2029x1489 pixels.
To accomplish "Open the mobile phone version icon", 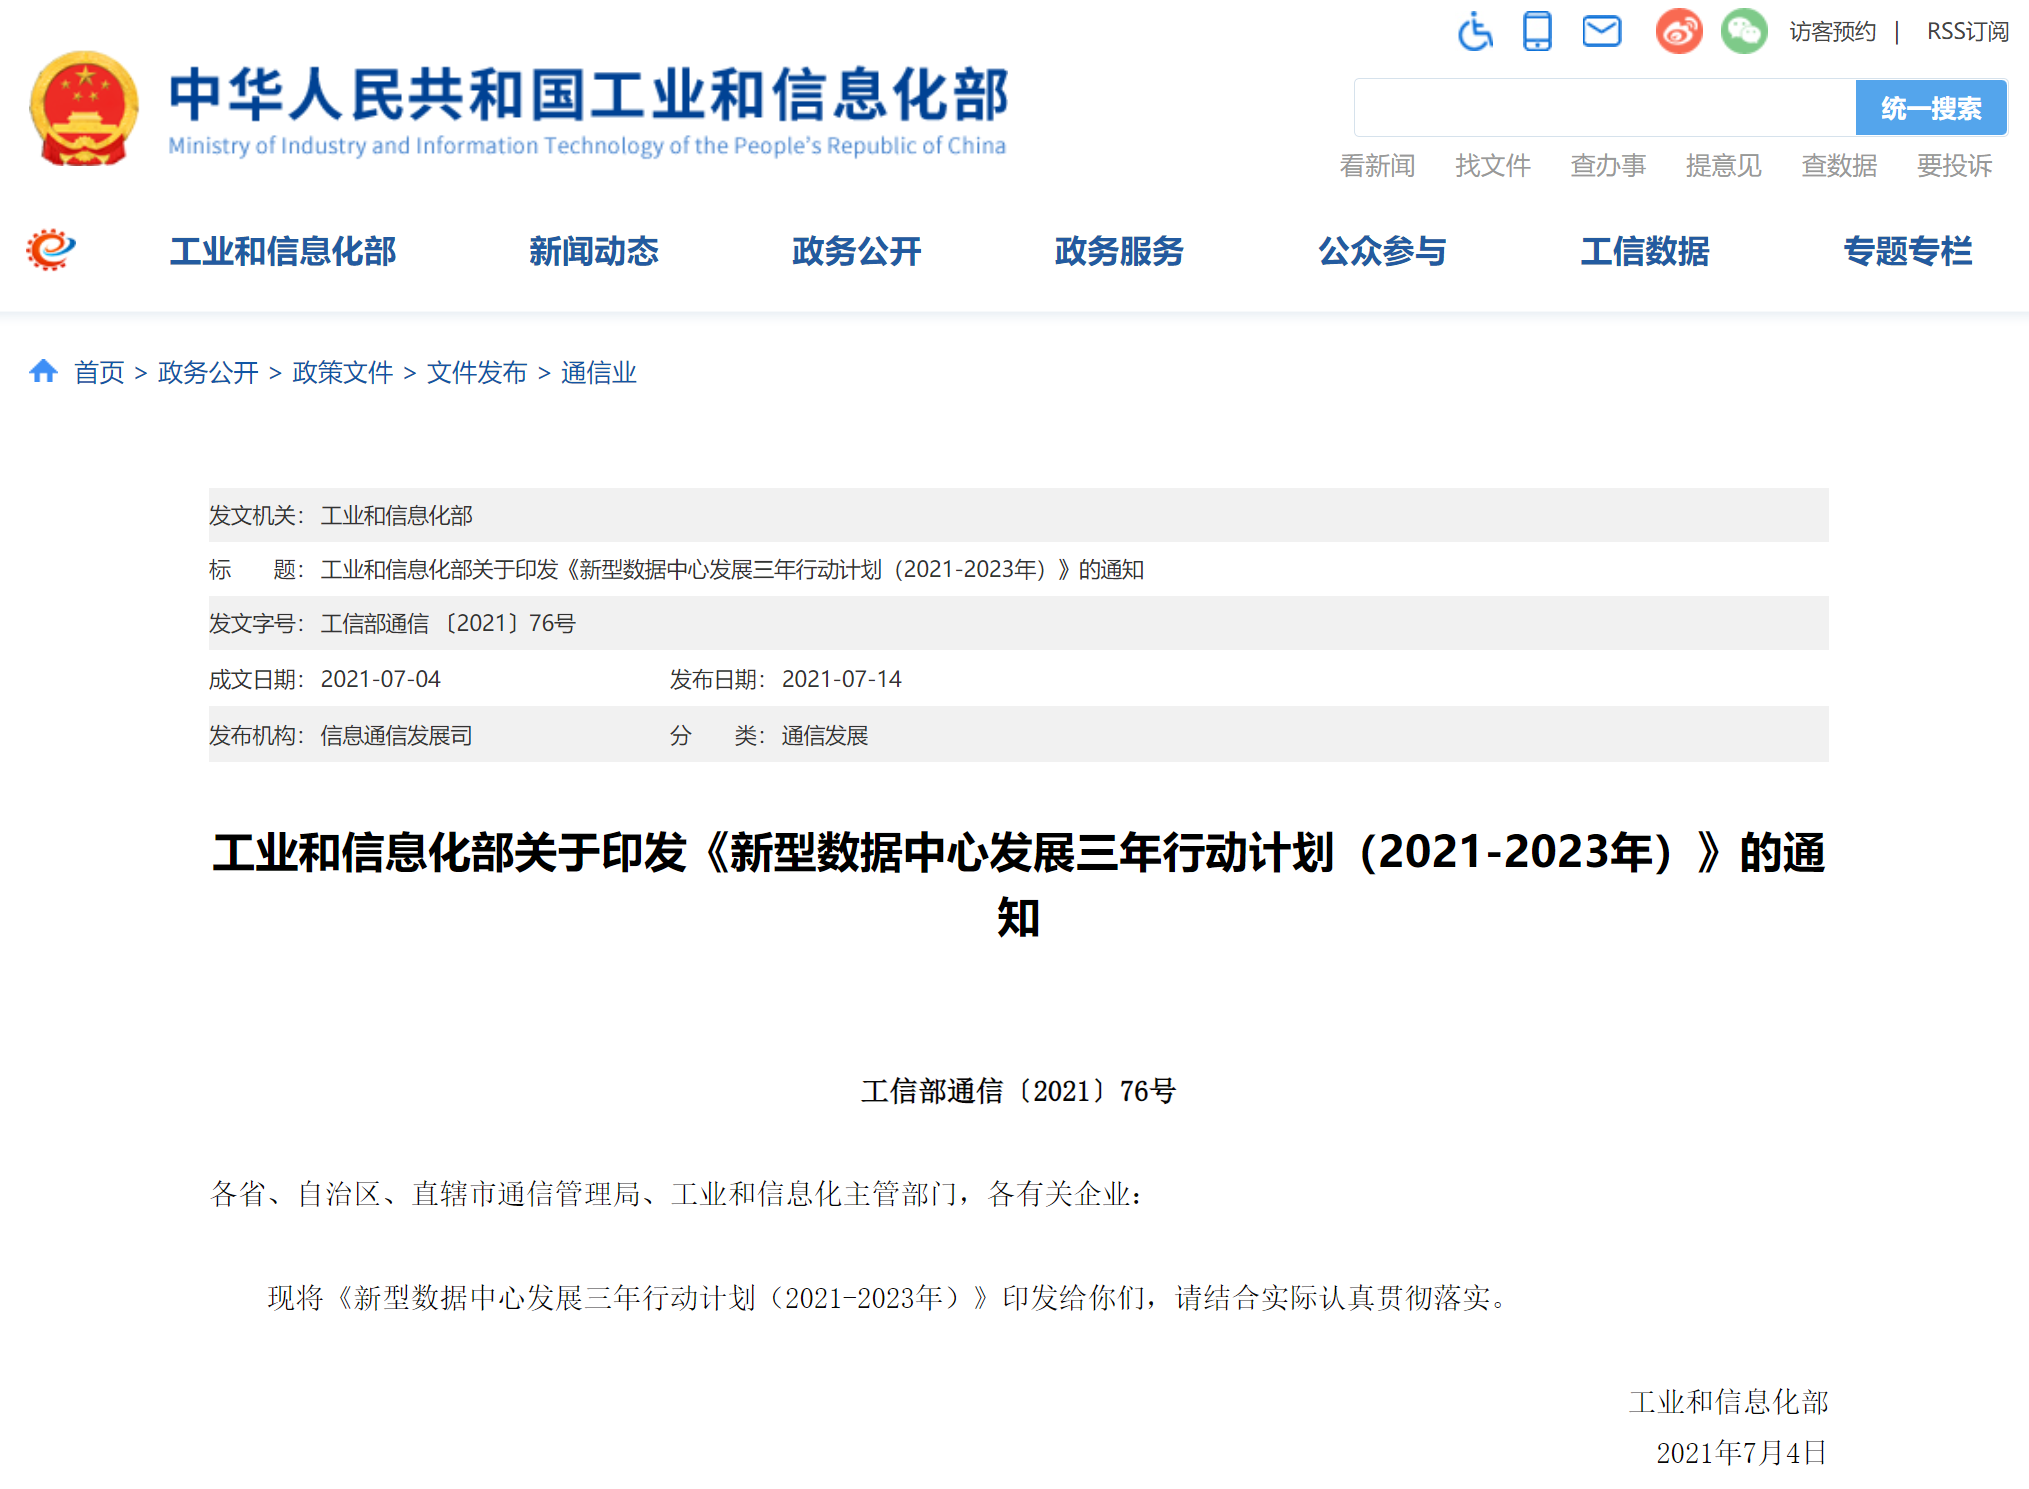I will click(1537, 32).
